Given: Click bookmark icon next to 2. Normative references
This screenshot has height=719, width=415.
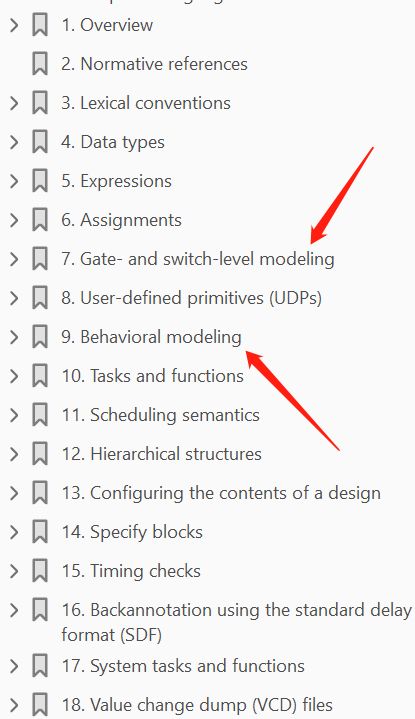Looking at the screenshot, I should [40, 64].
